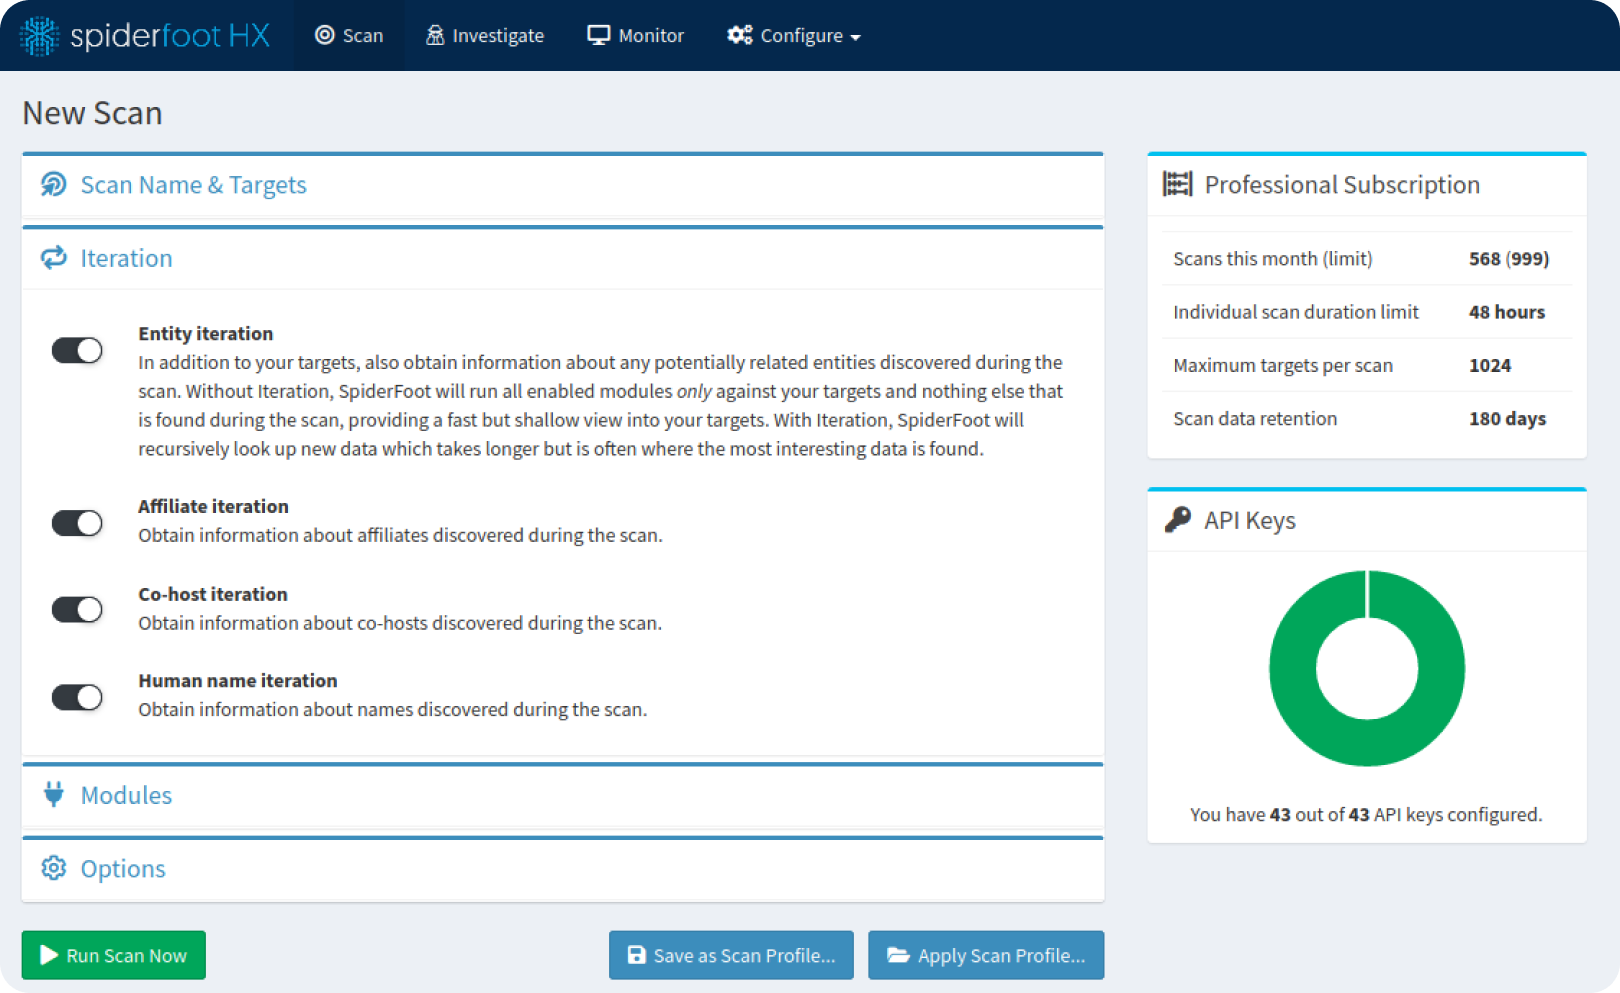Click the Modules plug icon
The height and width of the screenshot is (993, 1620).
click(x=54, y=794)
